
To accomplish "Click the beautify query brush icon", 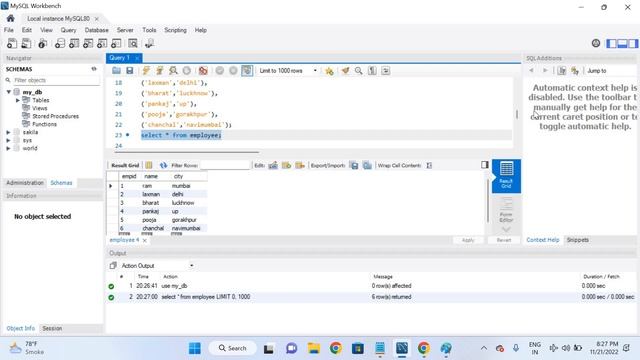I will pos(345,71).
